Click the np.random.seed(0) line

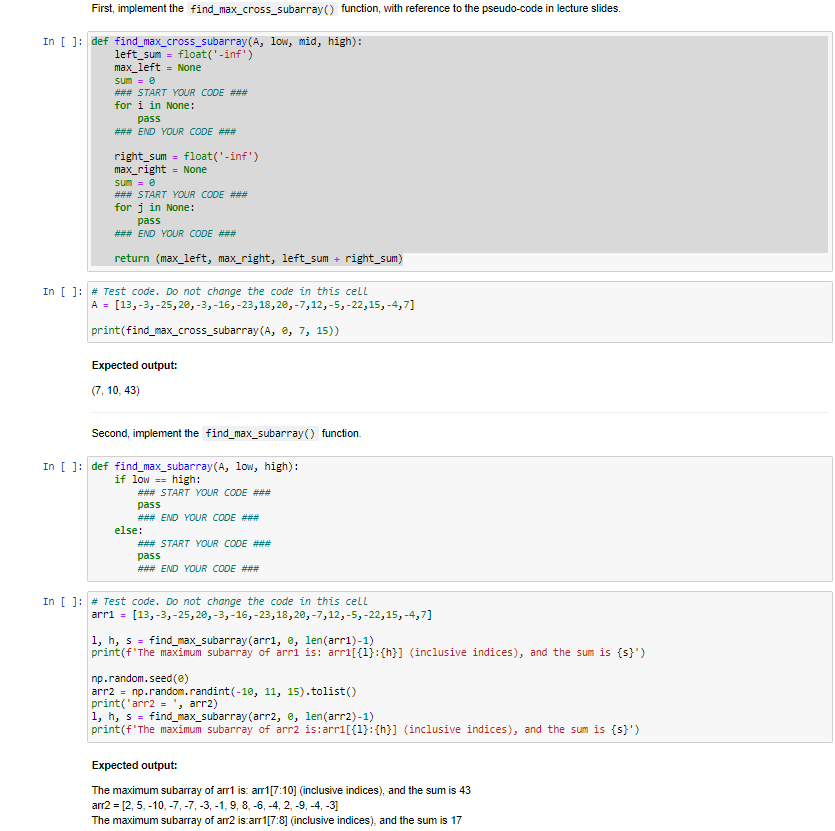(140, 679)
